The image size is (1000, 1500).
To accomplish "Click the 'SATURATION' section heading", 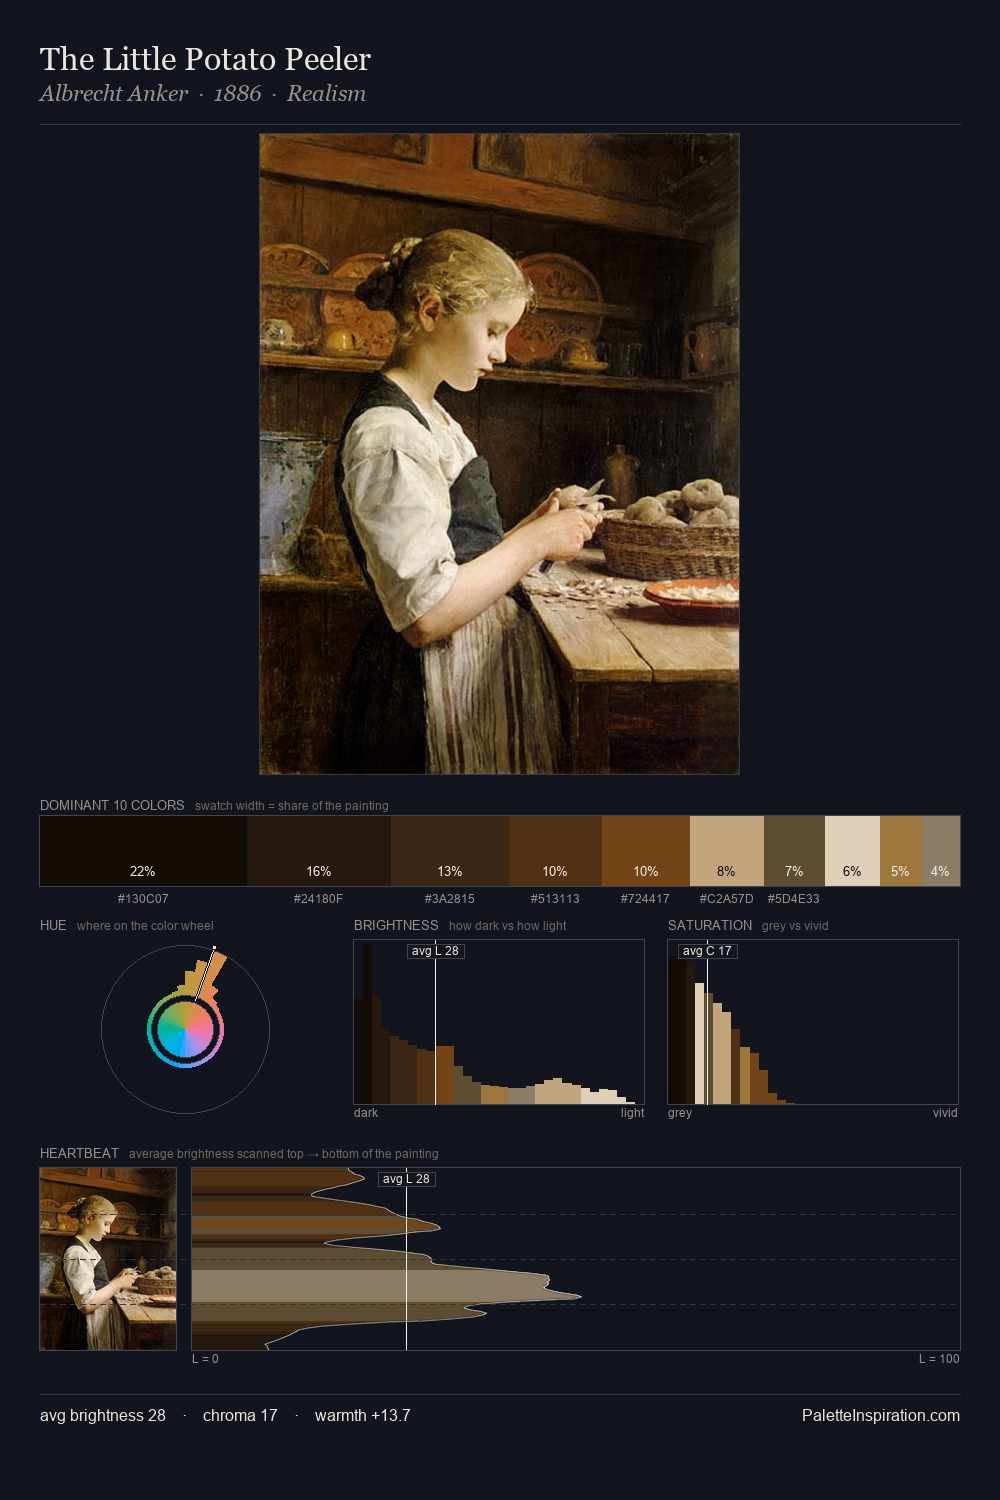I will pyautogui.click(x=710, y=925).
